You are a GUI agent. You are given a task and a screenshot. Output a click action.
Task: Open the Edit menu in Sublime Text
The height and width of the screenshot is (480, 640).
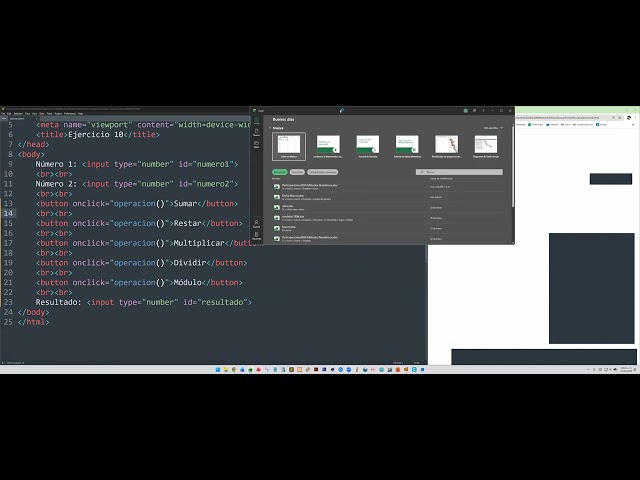(x=9, y=113)
